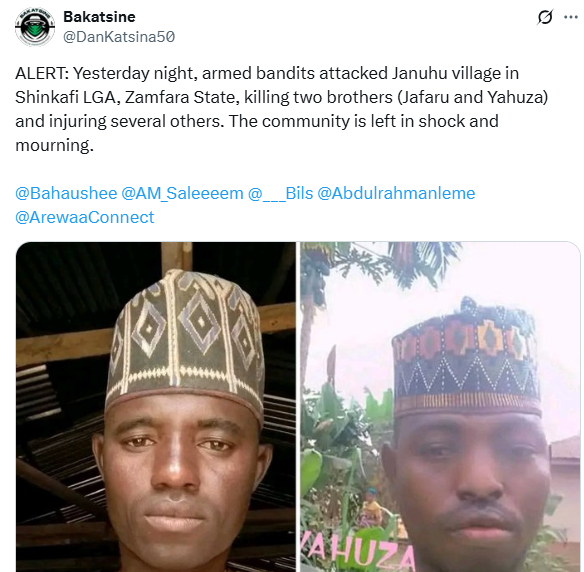Click the Grok explain-post icon
The height and width of the screenshot is (572, 584).
click(x=545, y=17)
